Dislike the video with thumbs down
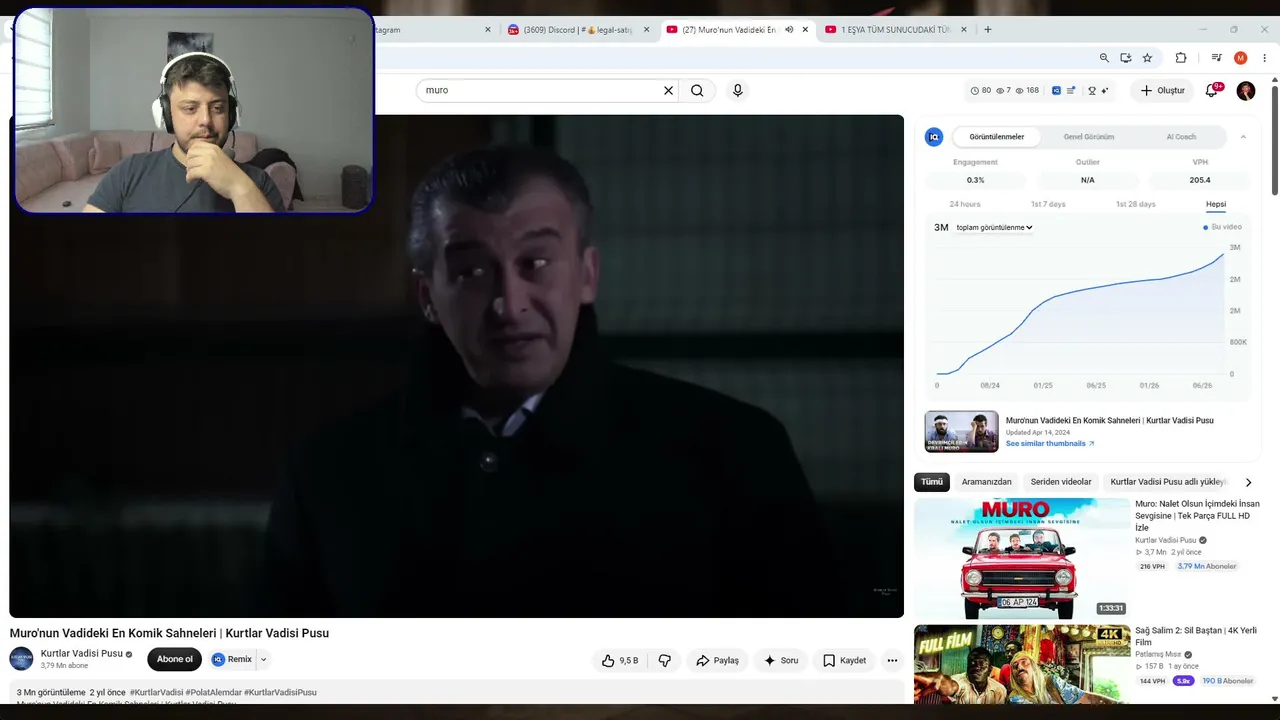The width and height of the screenshot is (1280, 720). (x=664, y=660)
